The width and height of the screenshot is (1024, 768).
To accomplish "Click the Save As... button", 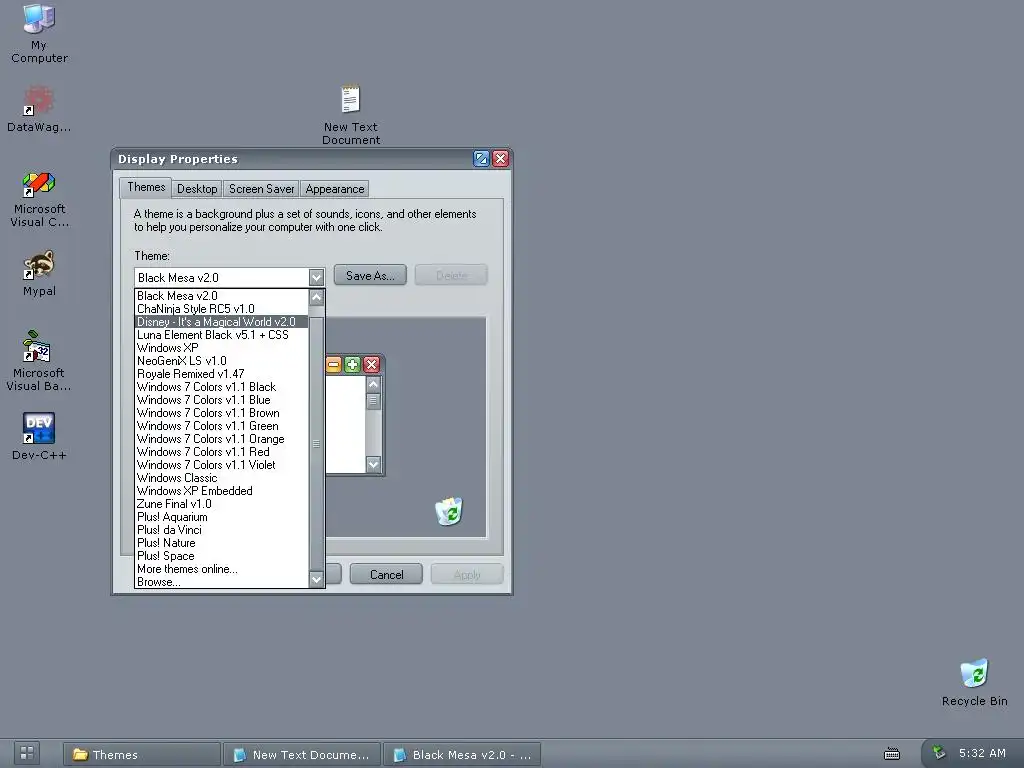I will pos(370,275).
